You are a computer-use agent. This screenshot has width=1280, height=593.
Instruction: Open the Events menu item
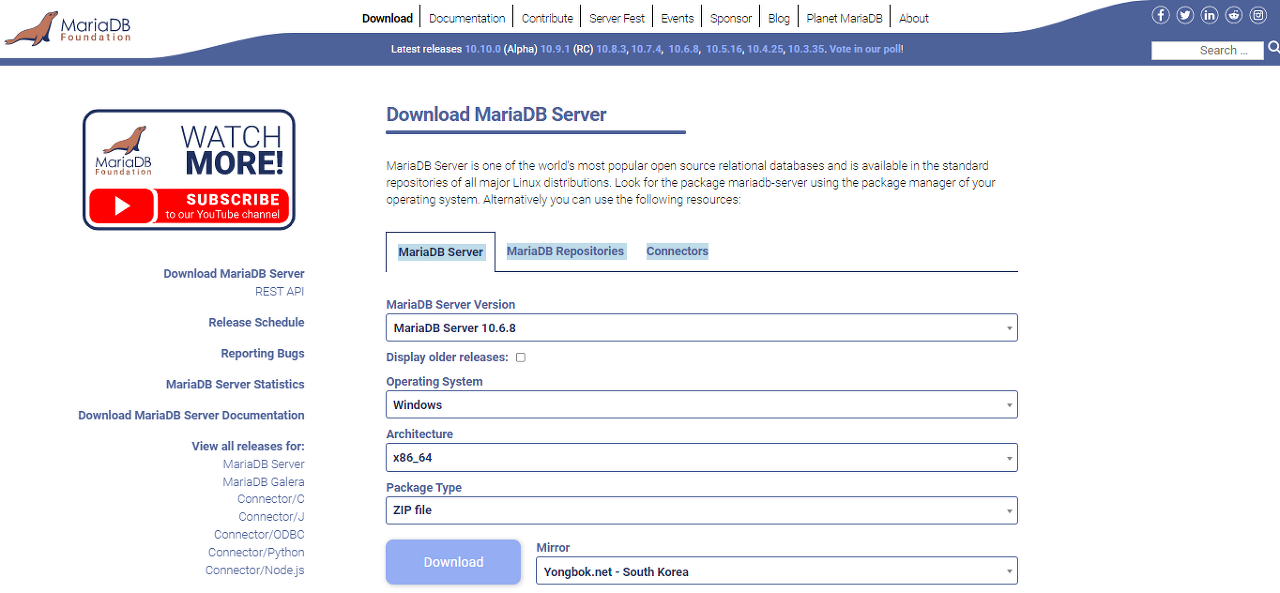click(x=677, y=18)
